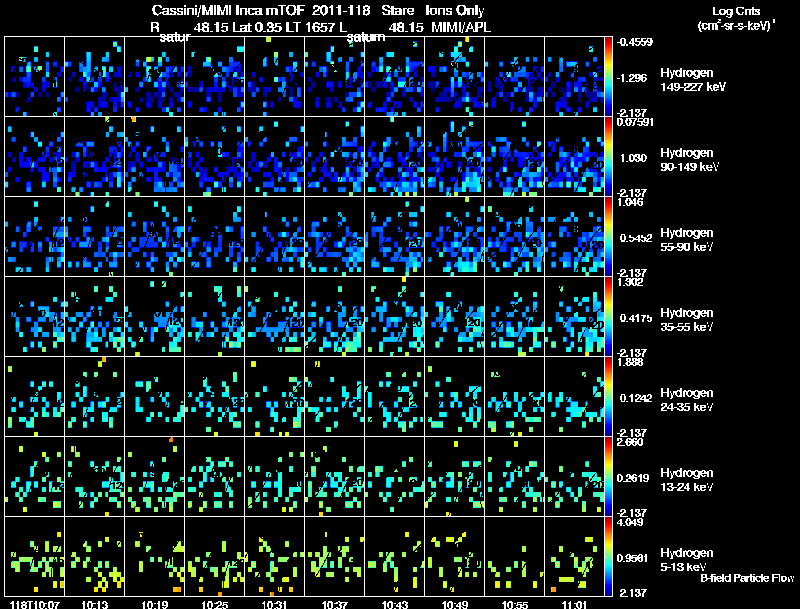Click the 2.660 scale value
The height and width of the screenshot is (609, 800).
coord(630,442)
